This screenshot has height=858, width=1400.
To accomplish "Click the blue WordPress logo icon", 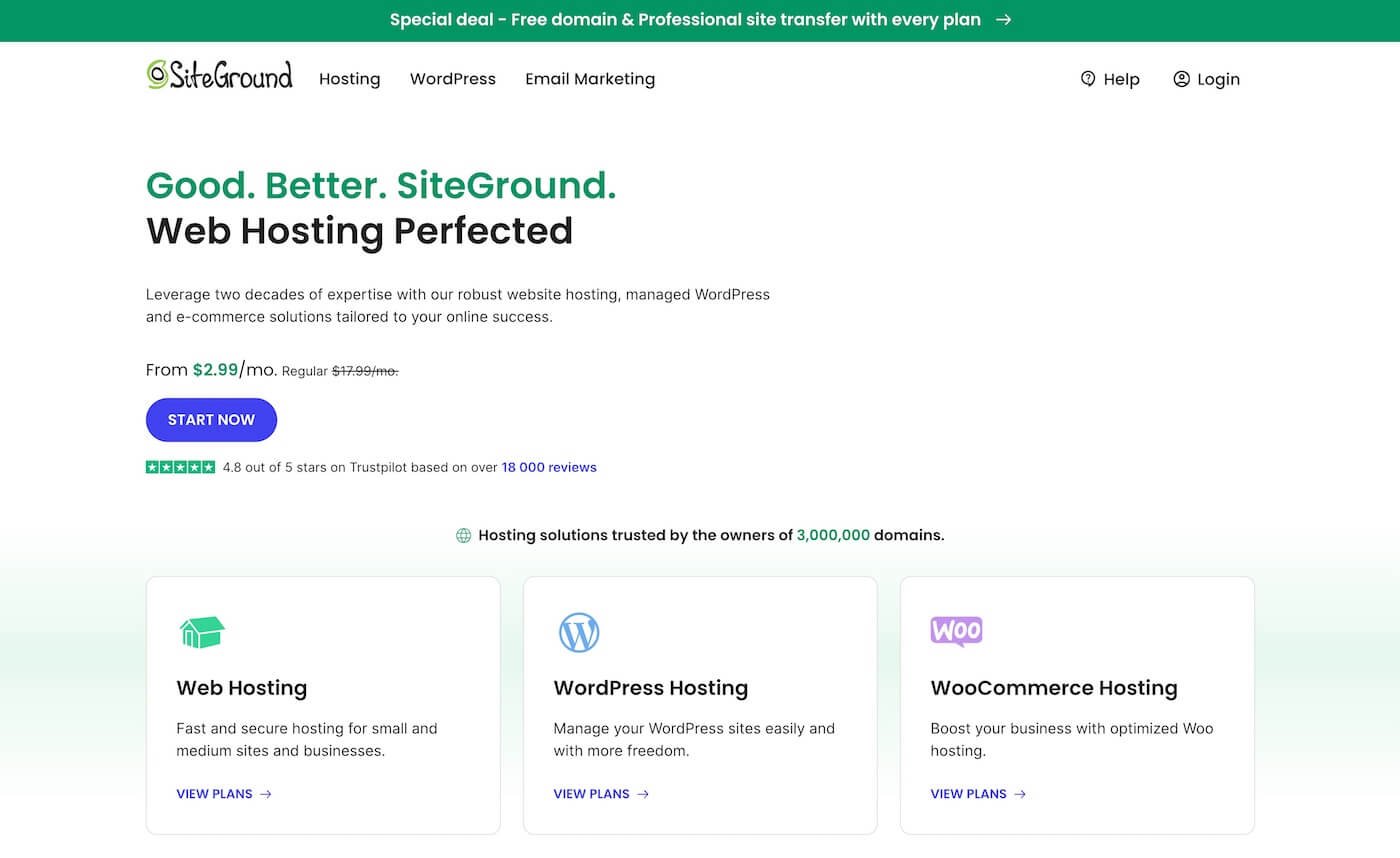I will click(x=579, y=633).
